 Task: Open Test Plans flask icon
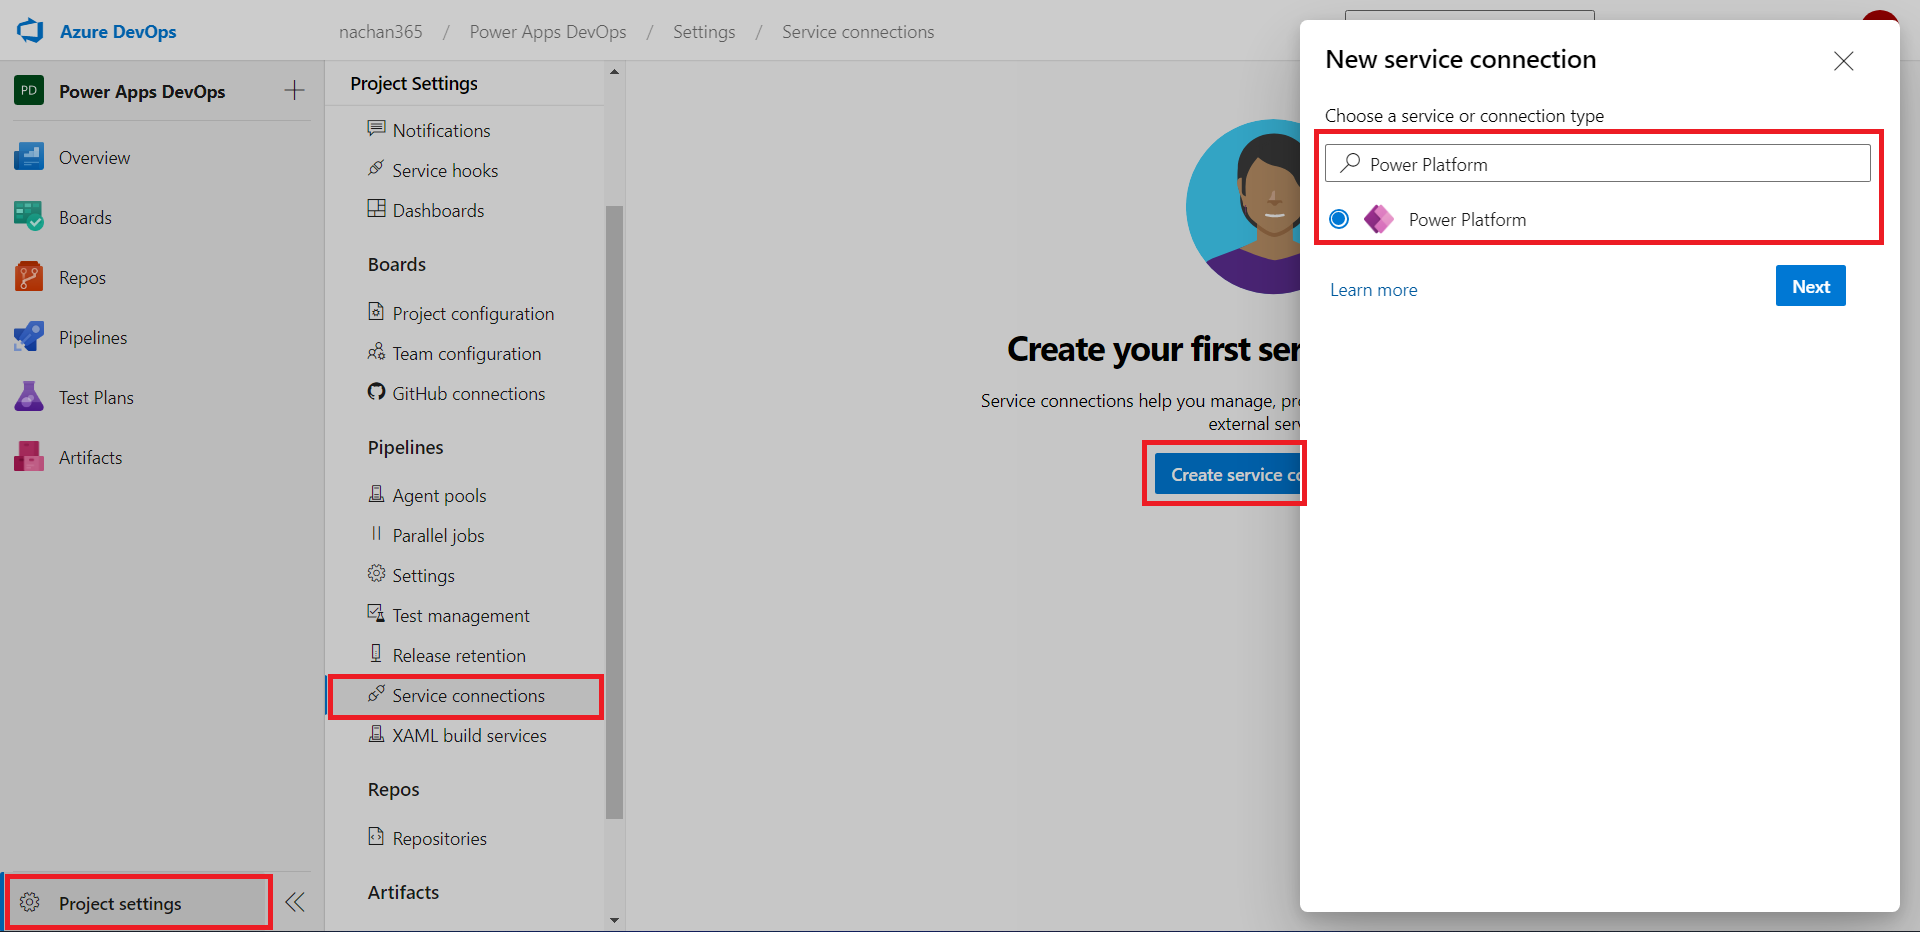[x=29, y=397]
